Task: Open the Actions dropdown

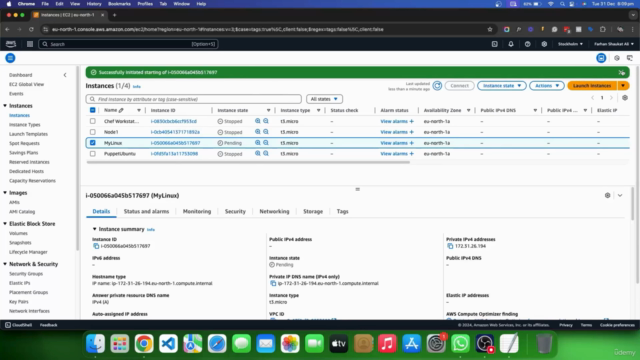Action: click(547, 86)
